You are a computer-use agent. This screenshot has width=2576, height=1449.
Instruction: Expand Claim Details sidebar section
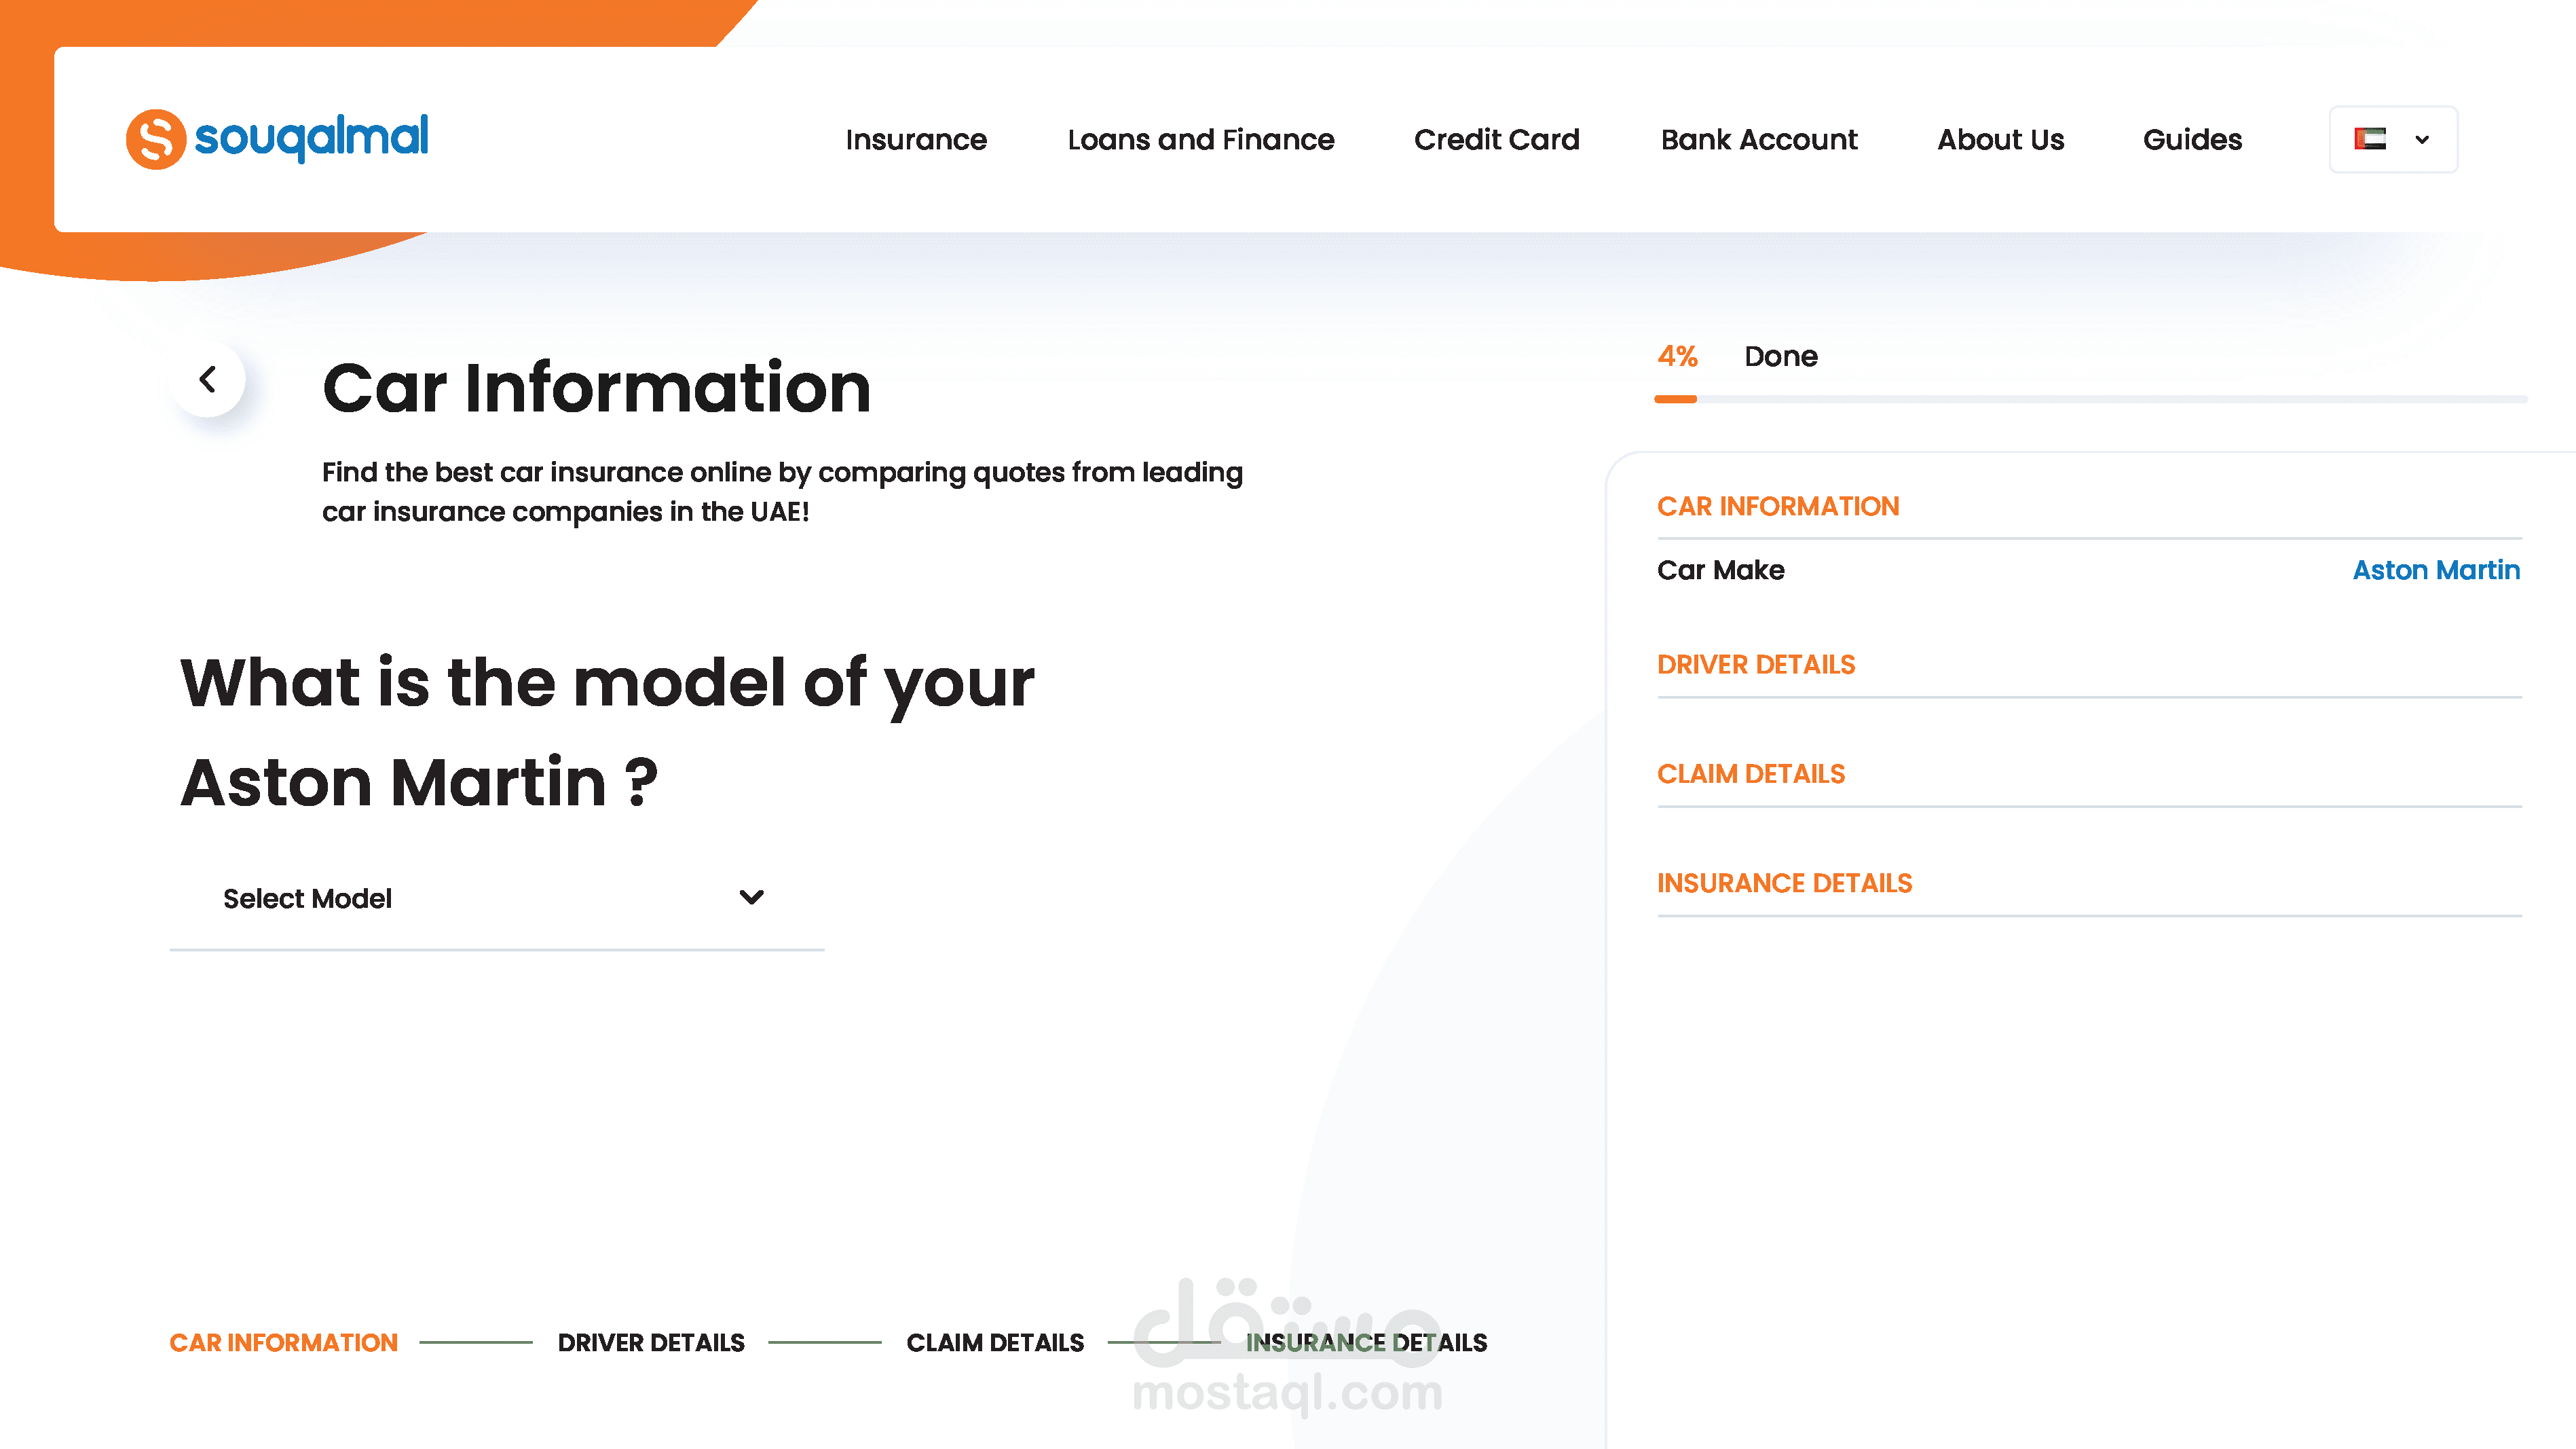pyautogui.click(x=1750, y=774)
